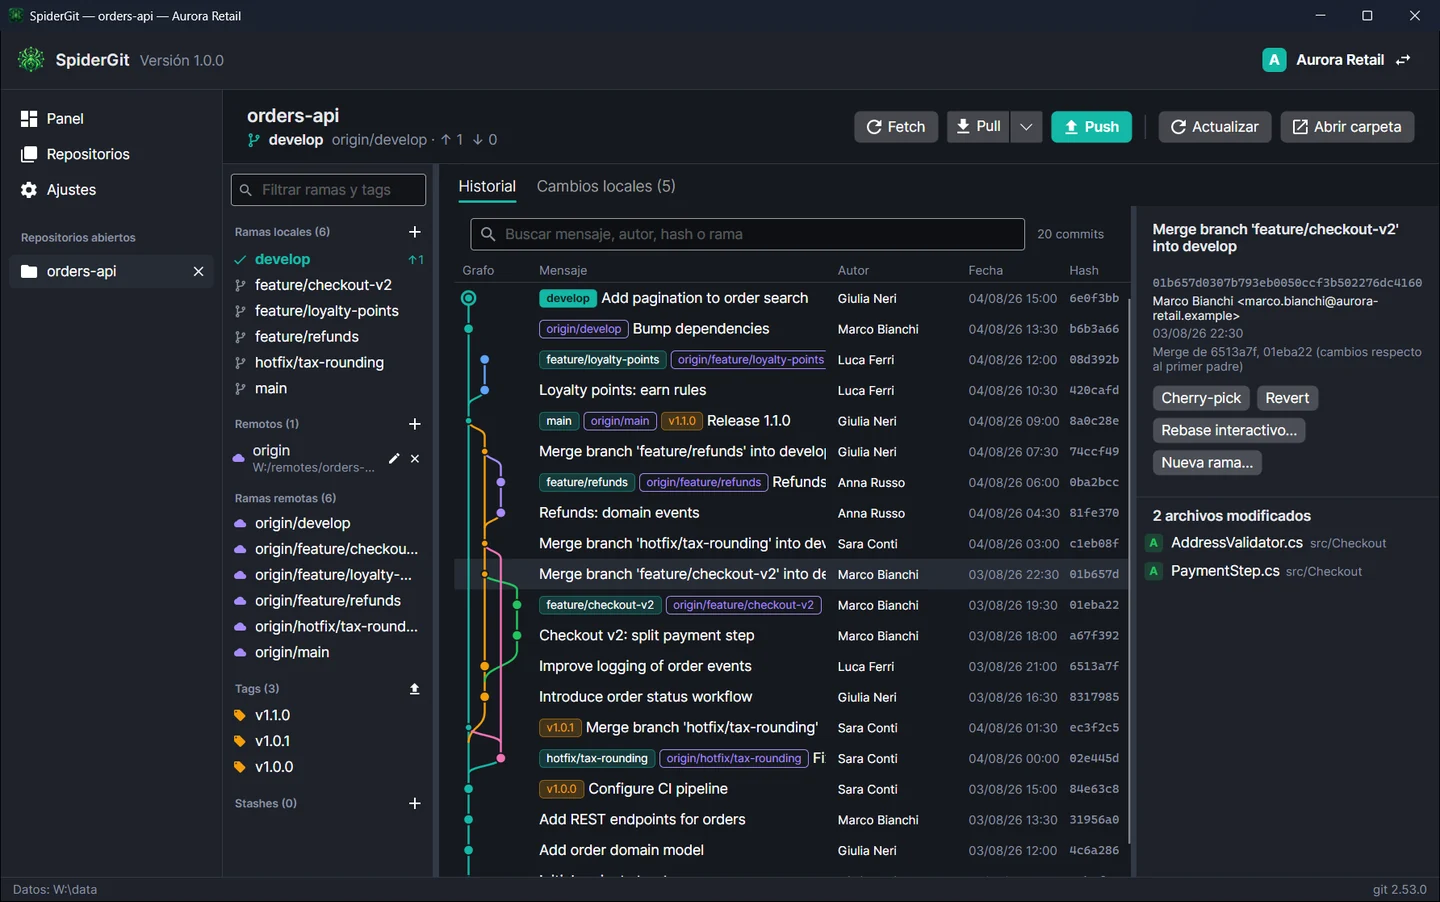
Task: Select local branch hotfix/tax-rounding
Action: click(x=330, y=362)
